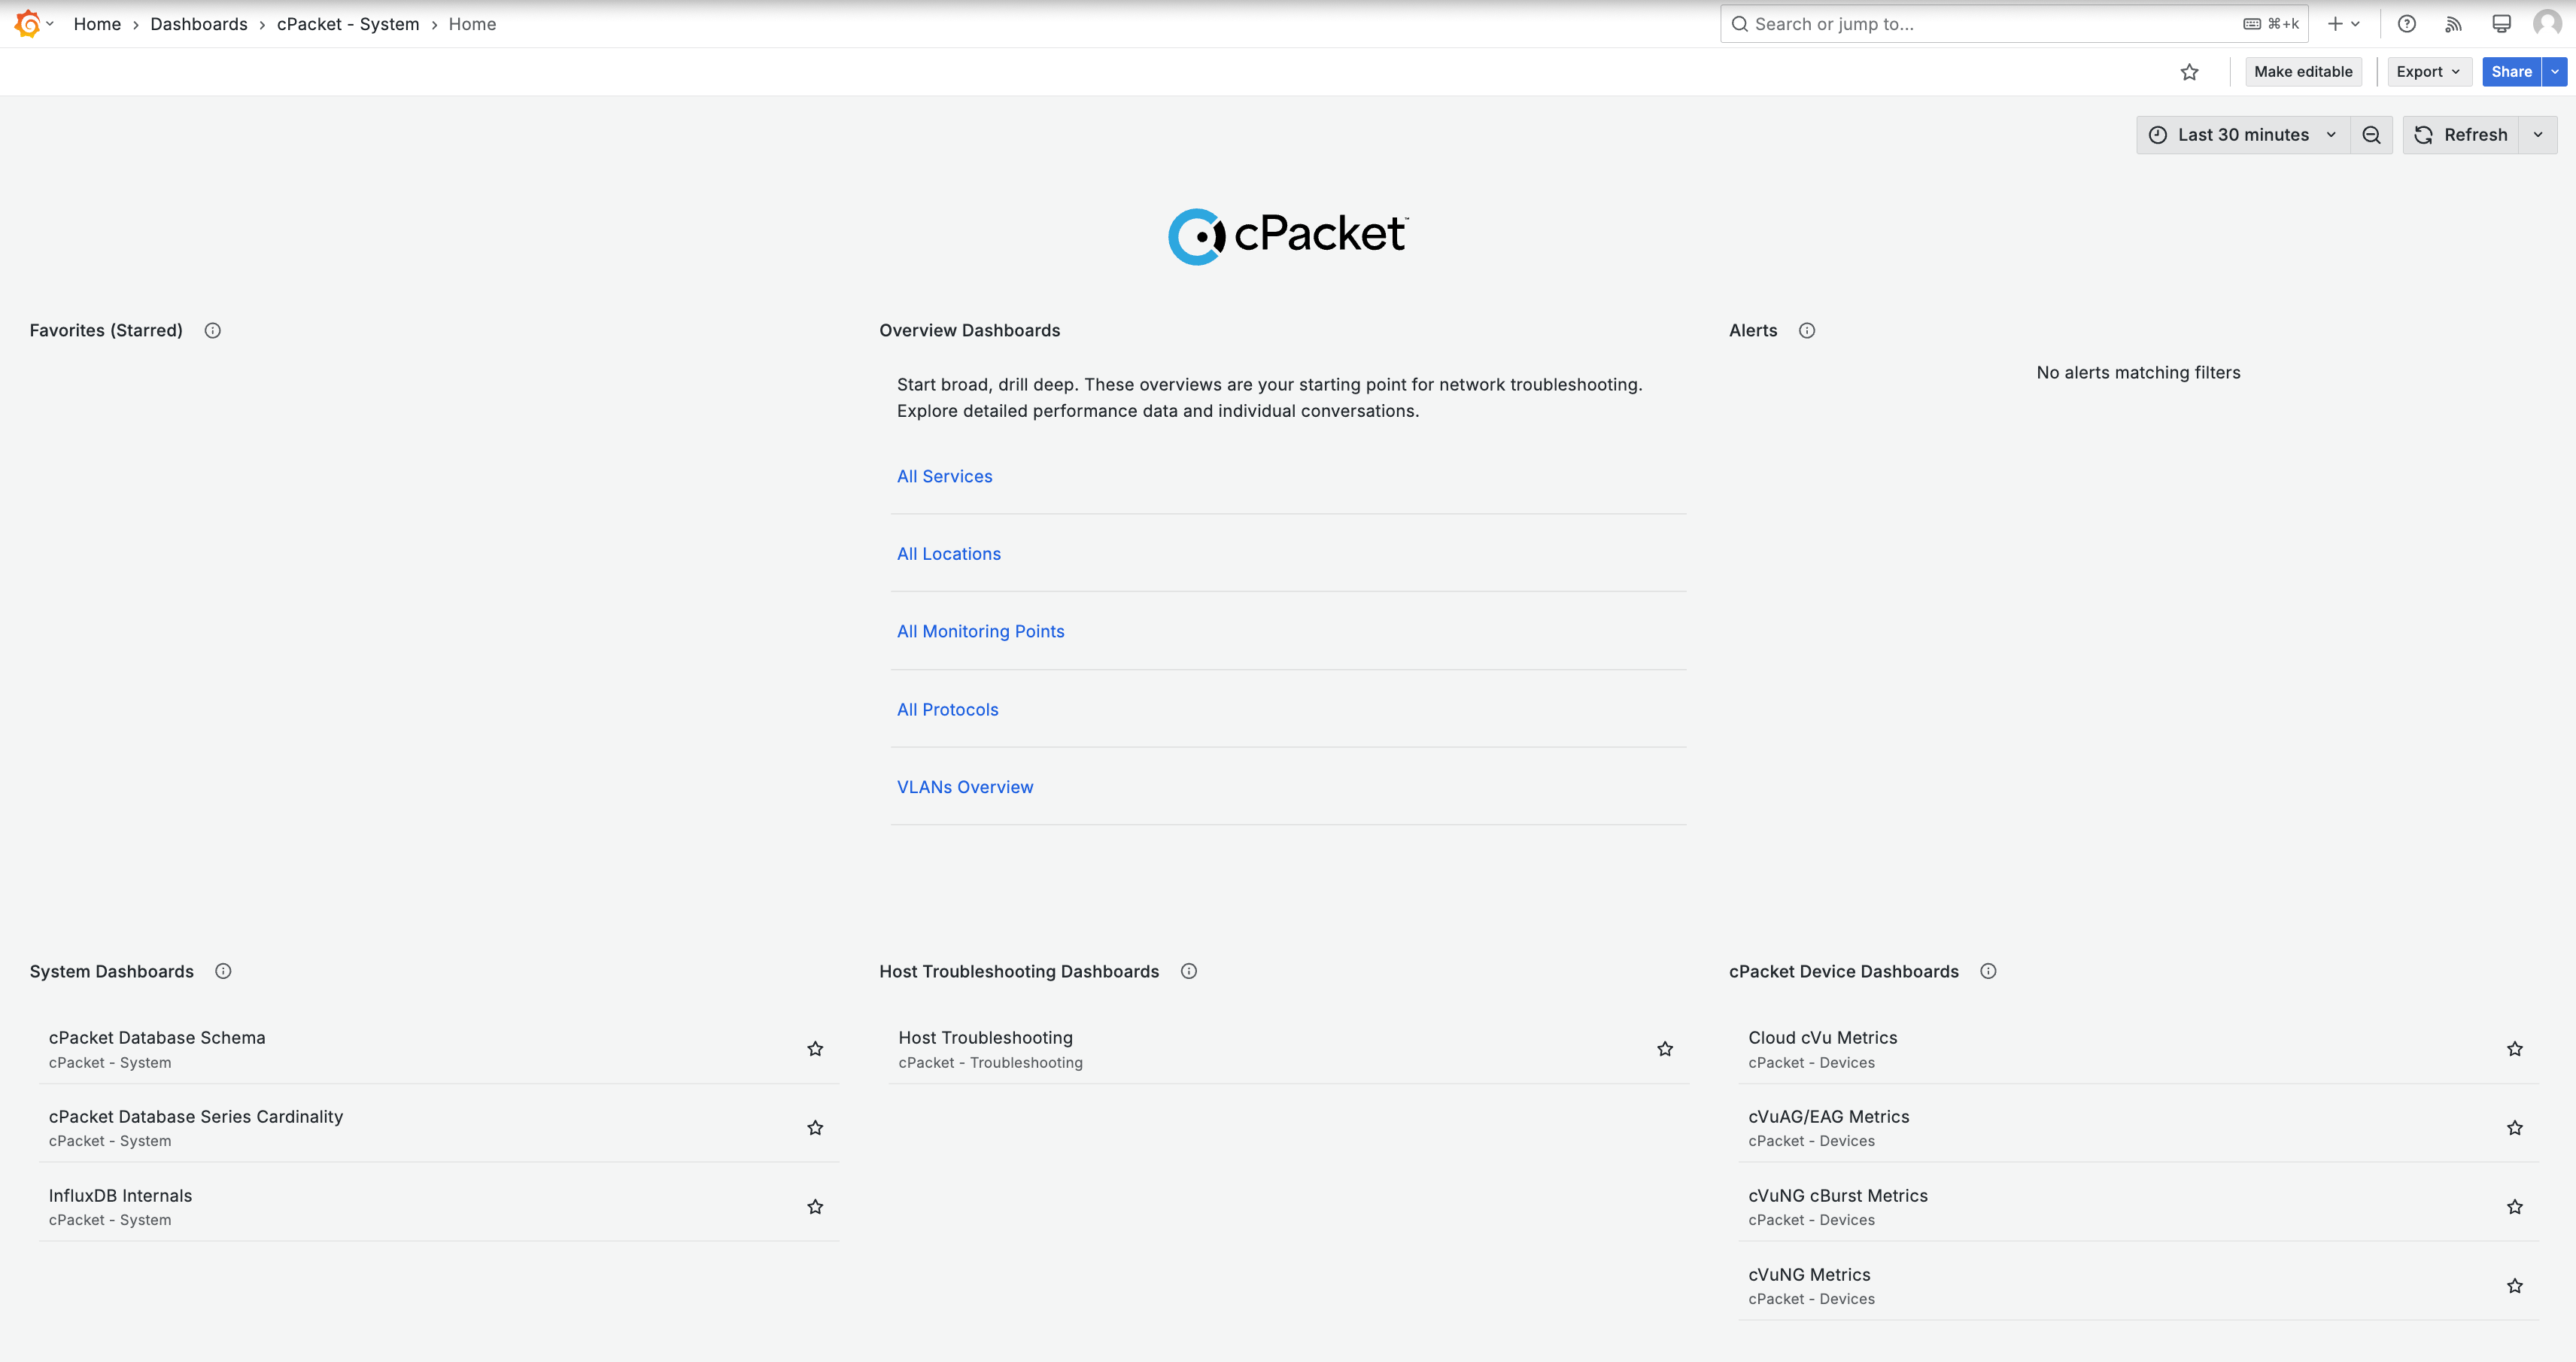Expand the plus New menu dropdown
Image resolution: width=2576 pixels, height=1362 pixels.
point(2343,24)
